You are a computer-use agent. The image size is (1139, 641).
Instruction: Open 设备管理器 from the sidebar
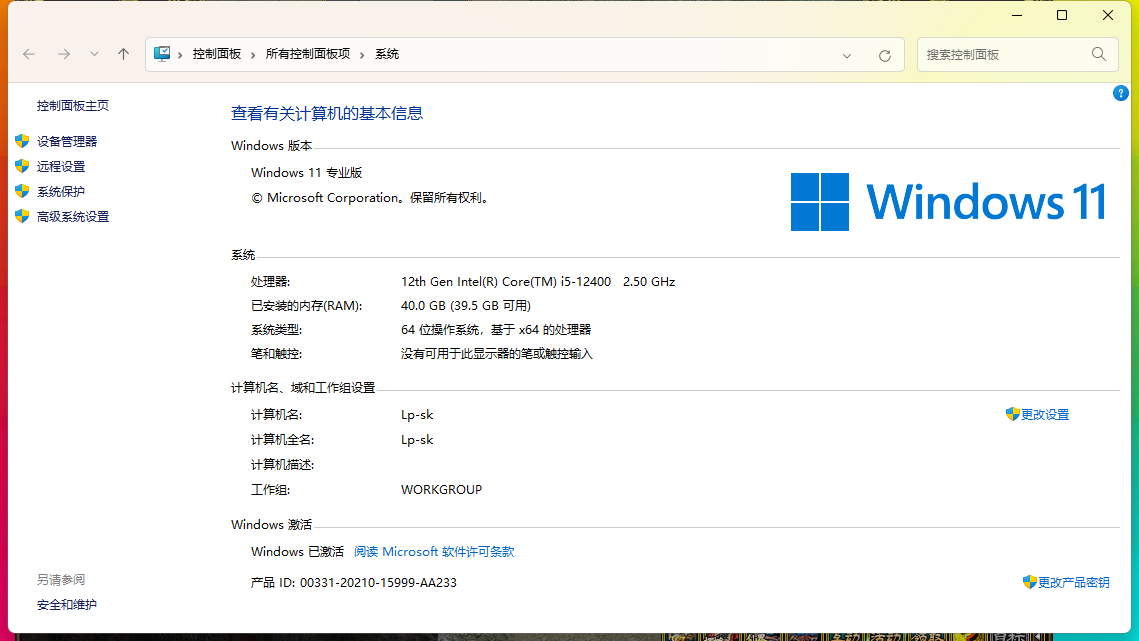(x=67, y=142)
